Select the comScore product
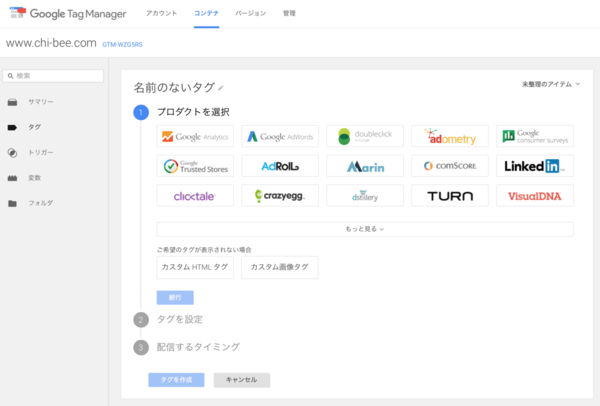The height and width of the screenshot is (406, 600). pos(450,166)
